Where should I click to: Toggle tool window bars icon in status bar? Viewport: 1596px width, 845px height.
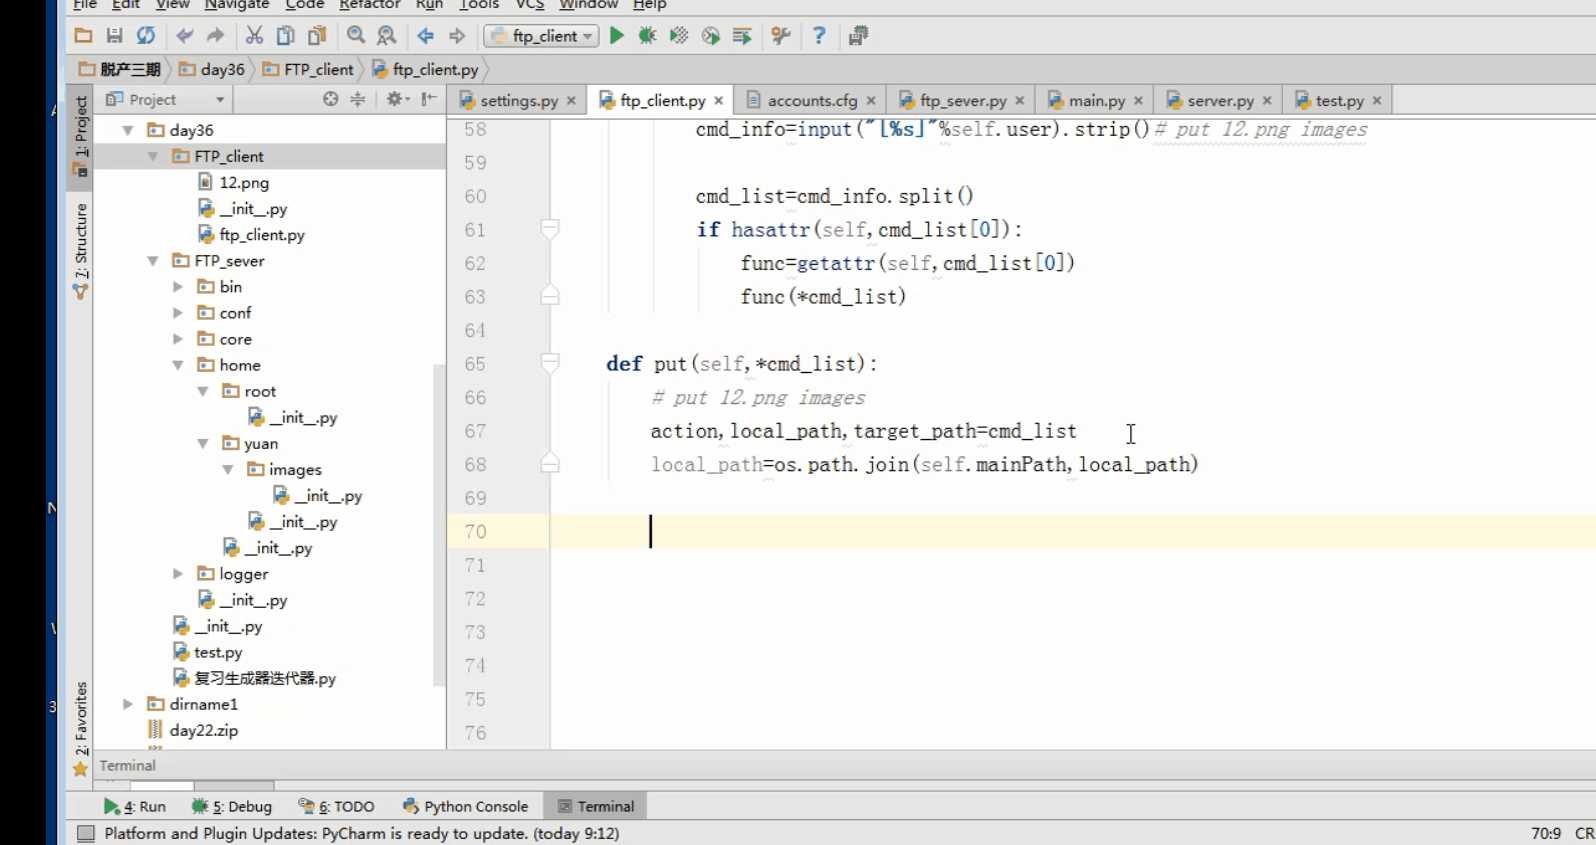click(86, 833)
